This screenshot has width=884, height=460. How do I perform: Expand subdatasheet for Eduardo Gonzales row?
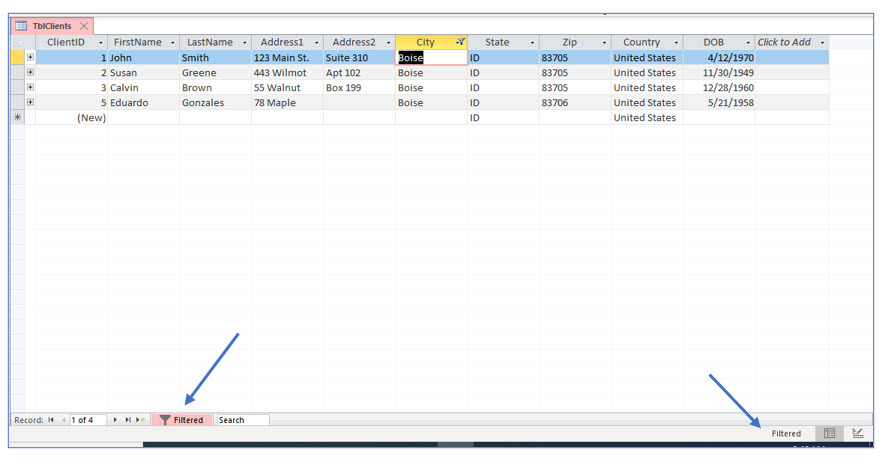[x=30, y=102]
